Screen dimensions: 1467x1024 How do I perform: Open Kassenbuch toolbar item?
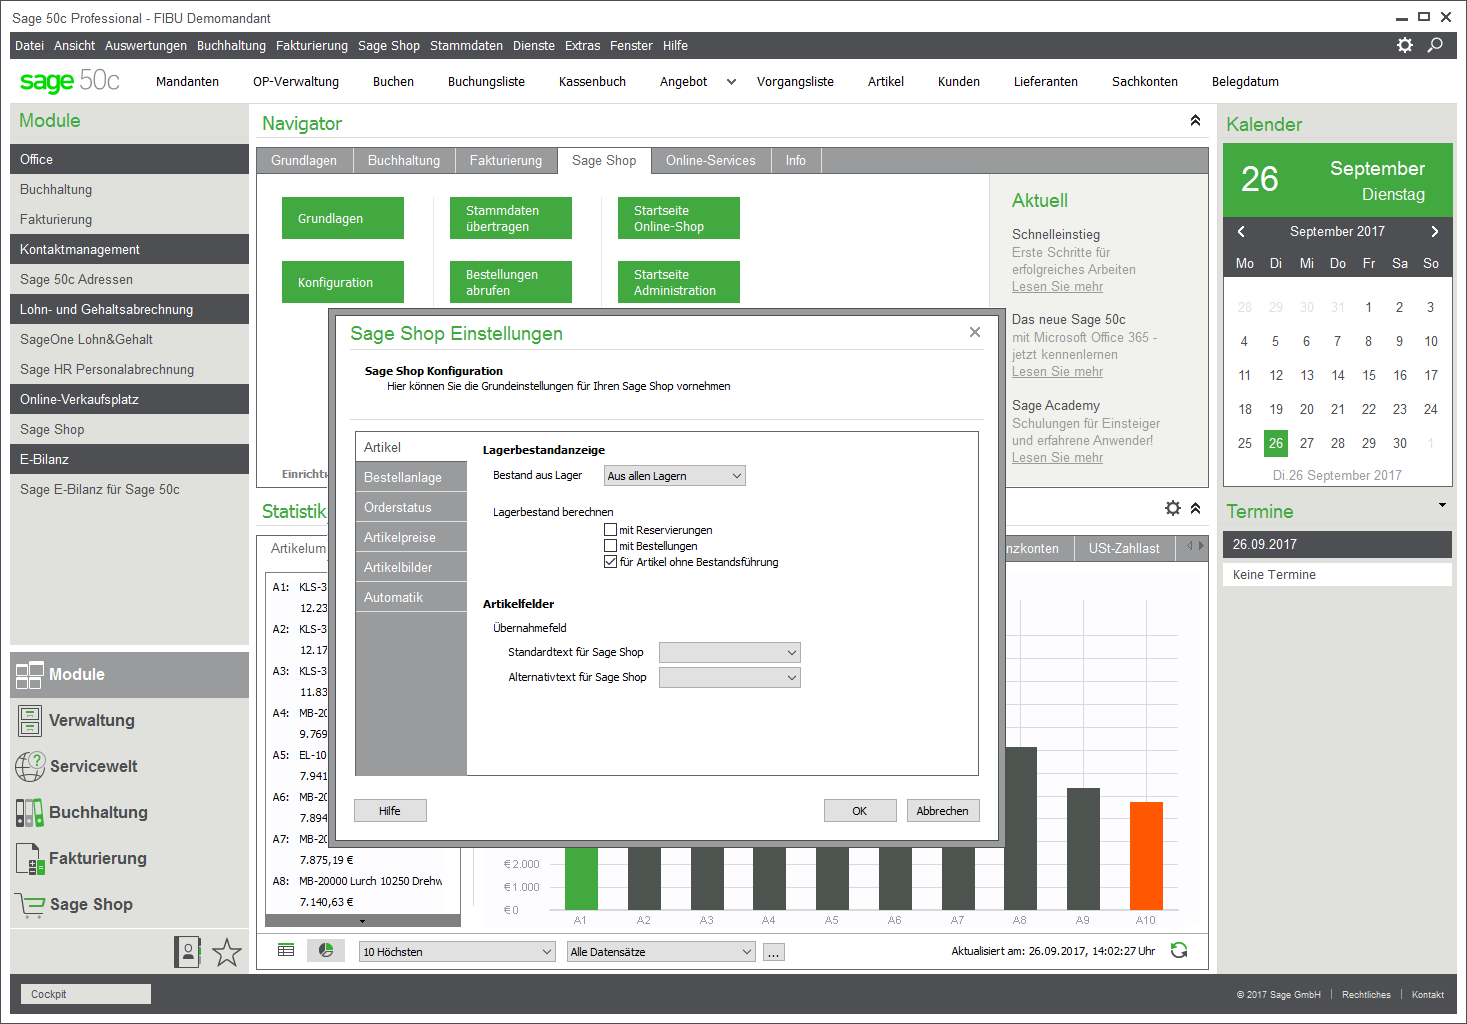(592, 82)
